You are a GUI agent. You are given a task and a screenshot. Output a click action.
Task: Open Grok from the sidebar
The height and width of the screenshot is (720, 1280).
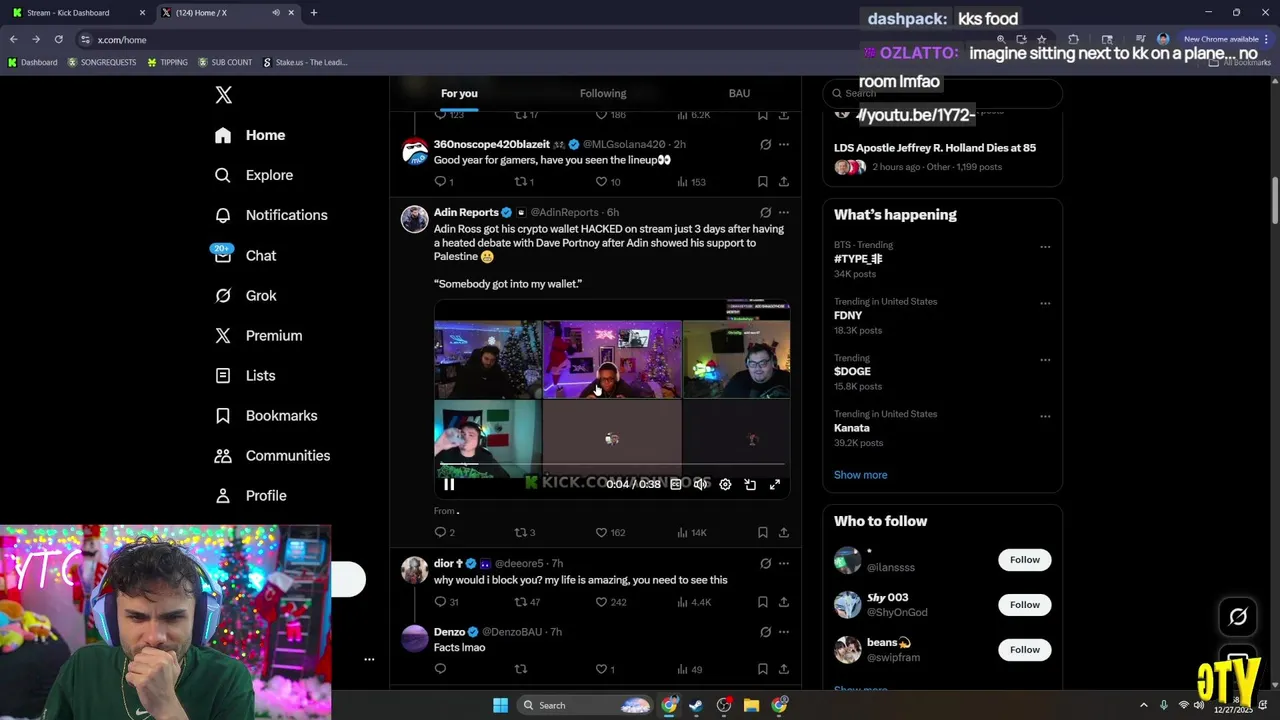coord(246,295)
